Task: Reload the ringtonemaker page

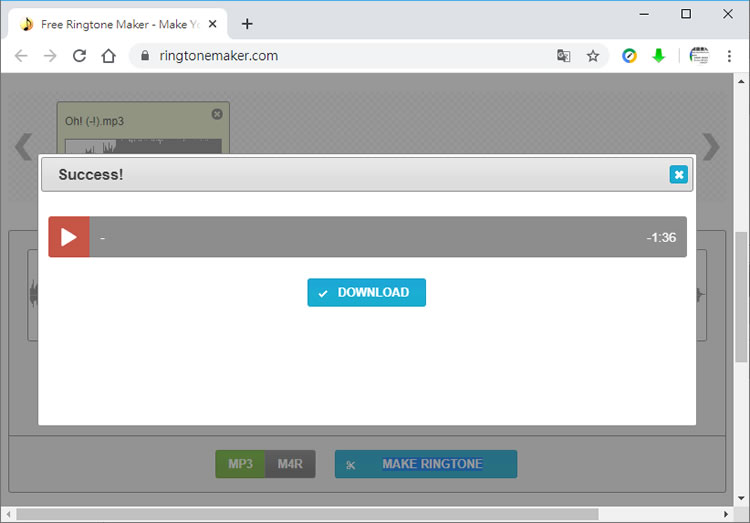Action: click(79, 56)
